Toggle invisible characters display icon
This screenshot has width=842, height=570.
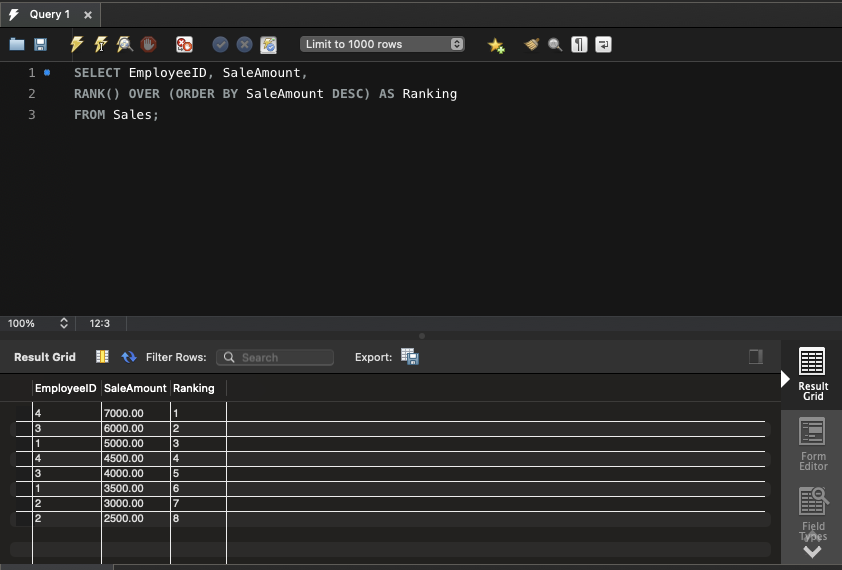coord(579,44)
